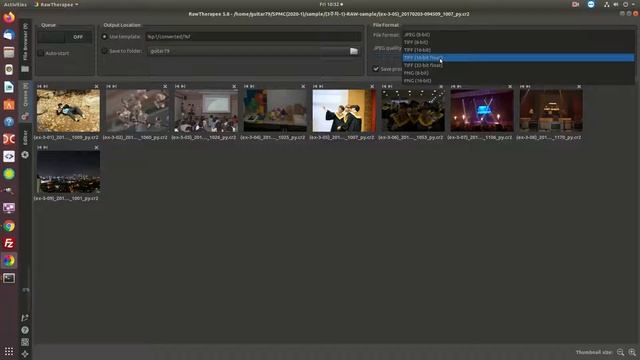Image resolution: width=640 pixels, height=360 pixels.
Task: Select the ex-3-07 concert stage thumbnail
Action: click(482, 111)
